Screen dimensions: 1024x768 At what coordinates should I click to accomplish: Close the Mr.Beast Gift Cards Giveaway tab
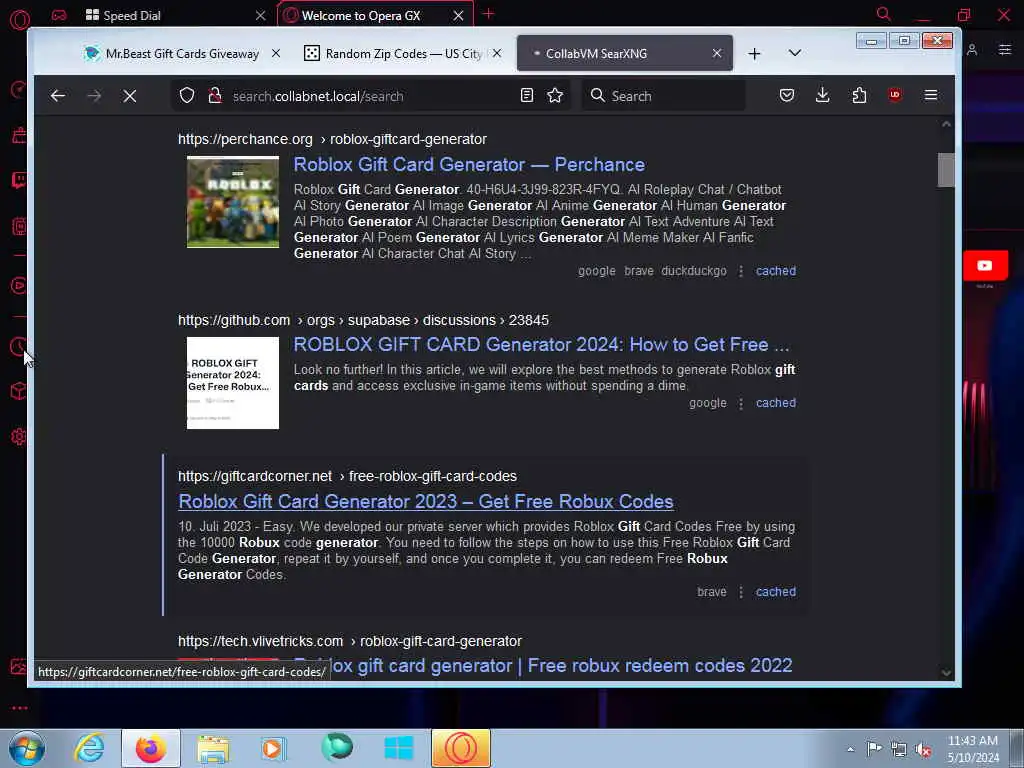point(276,54)
